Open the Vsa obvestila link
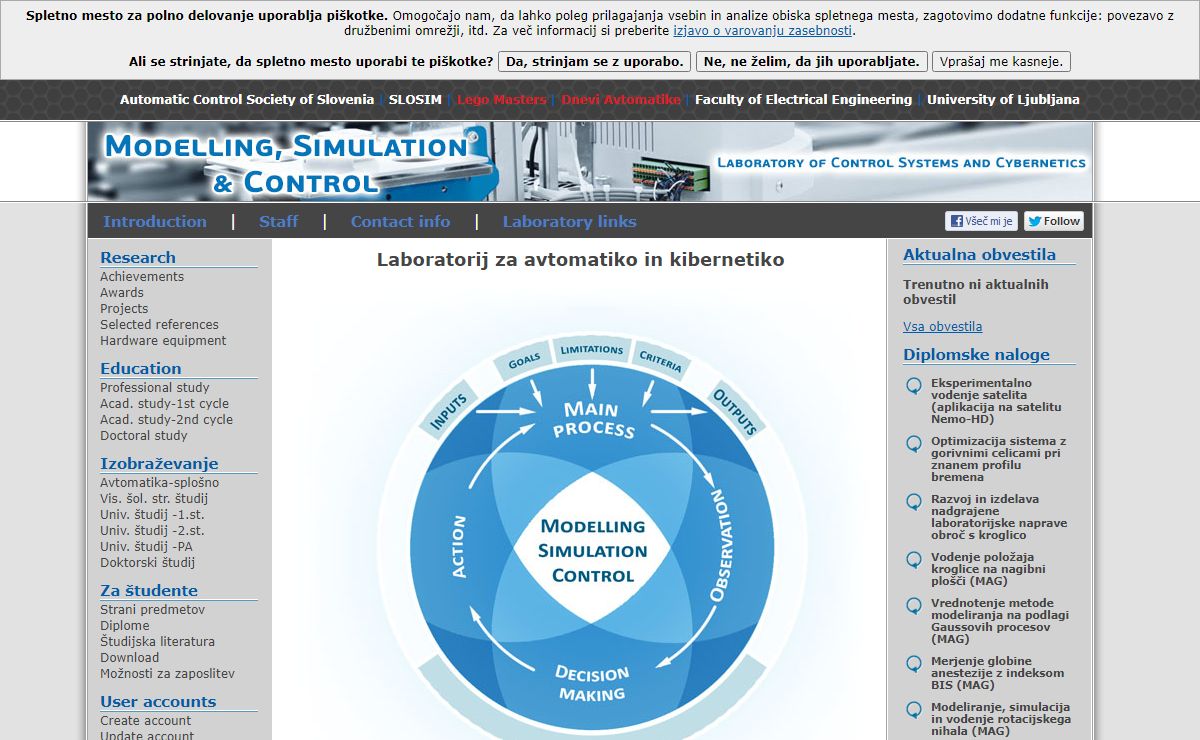Screen dimensions: 1200x740 point(942,326)
